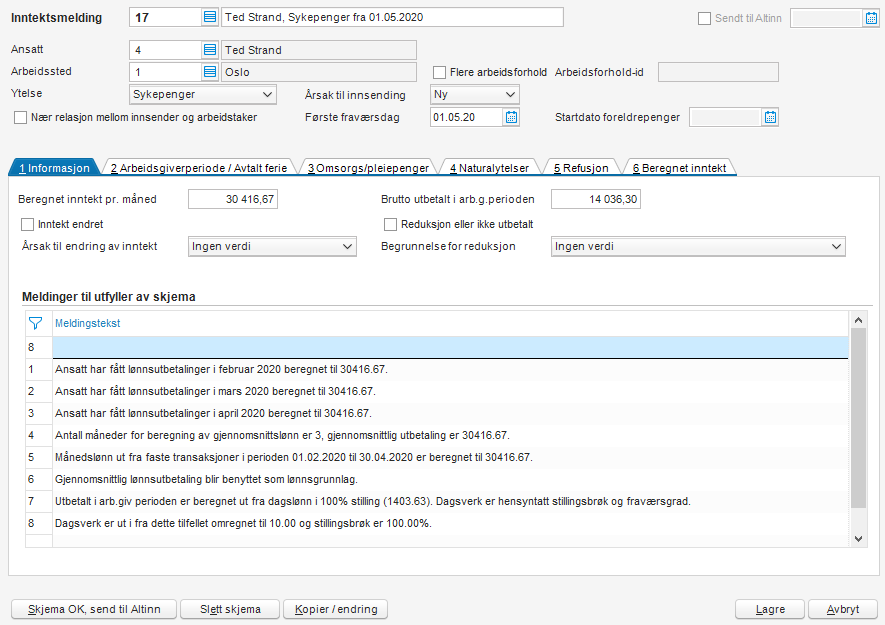Click Beregnet inntekt pr. måned field

[x=233, y=199]
